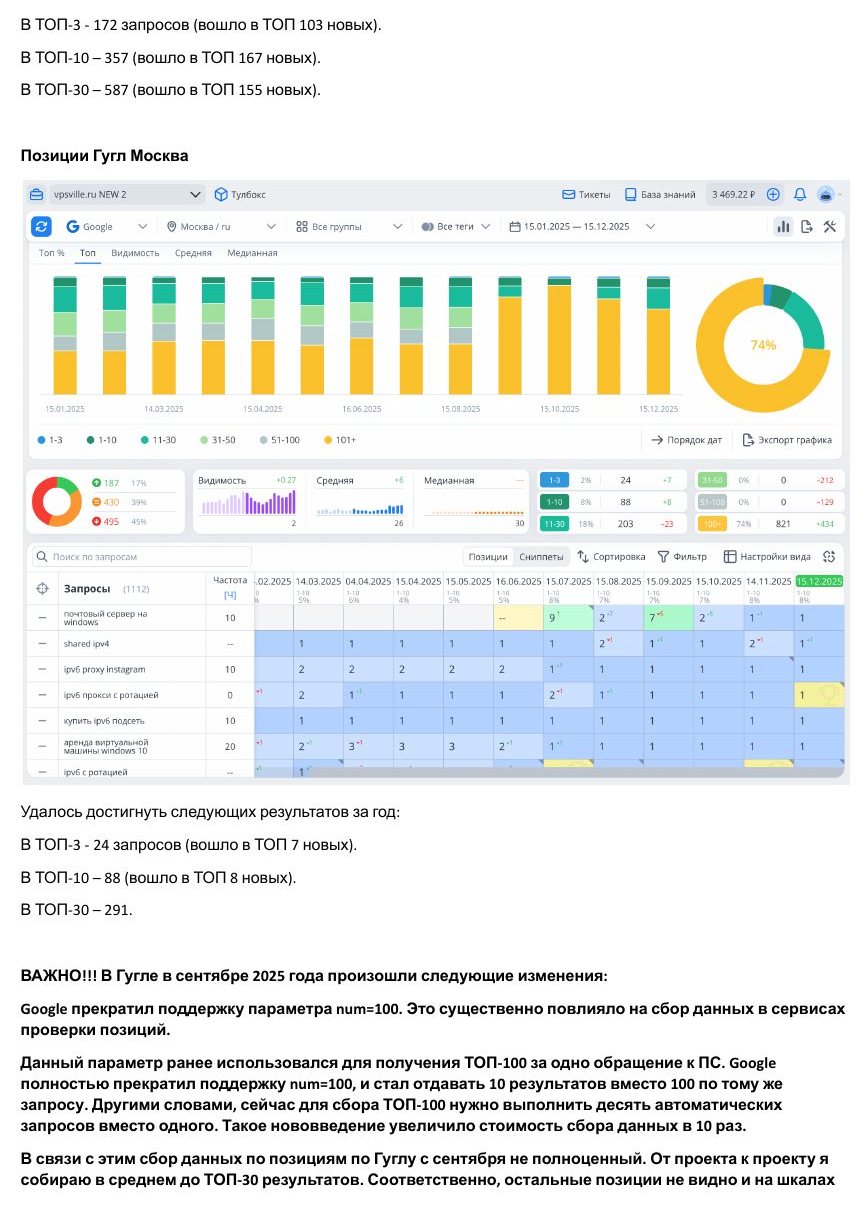868x1207 pixels.
Task: Toggle the 1-3 legend series
Action: tap(53, 439)
